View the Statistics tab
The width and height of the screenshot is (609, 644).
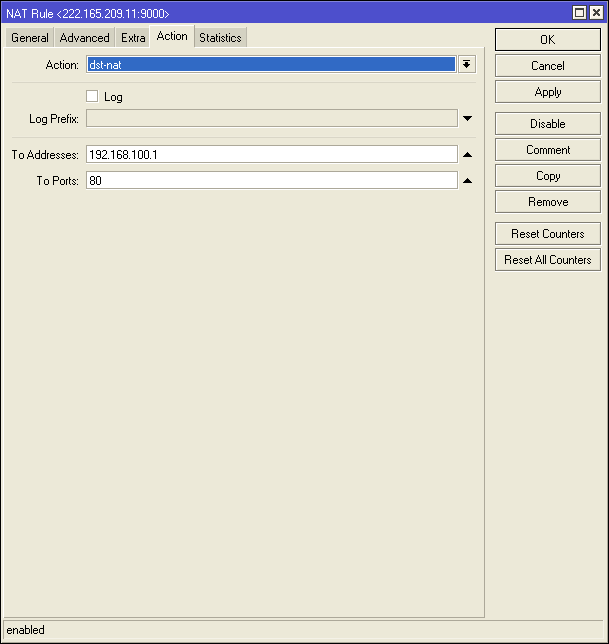point(220,38)
